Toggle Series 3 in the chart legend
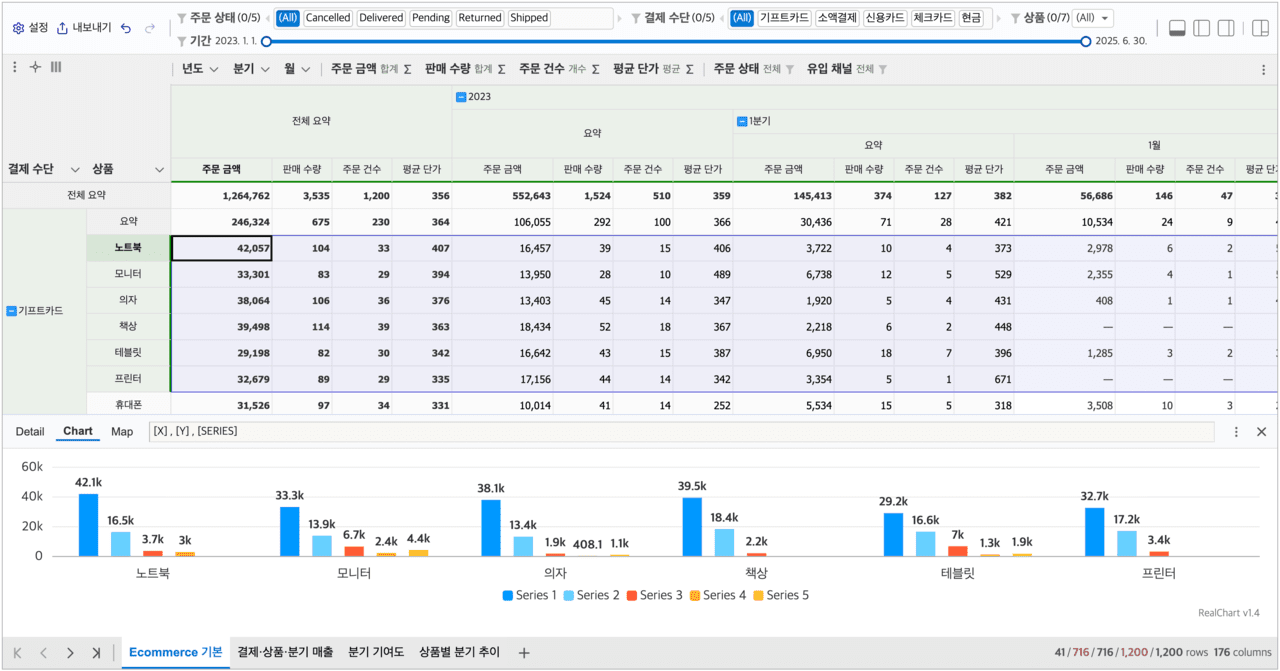 tap(655, 595)
